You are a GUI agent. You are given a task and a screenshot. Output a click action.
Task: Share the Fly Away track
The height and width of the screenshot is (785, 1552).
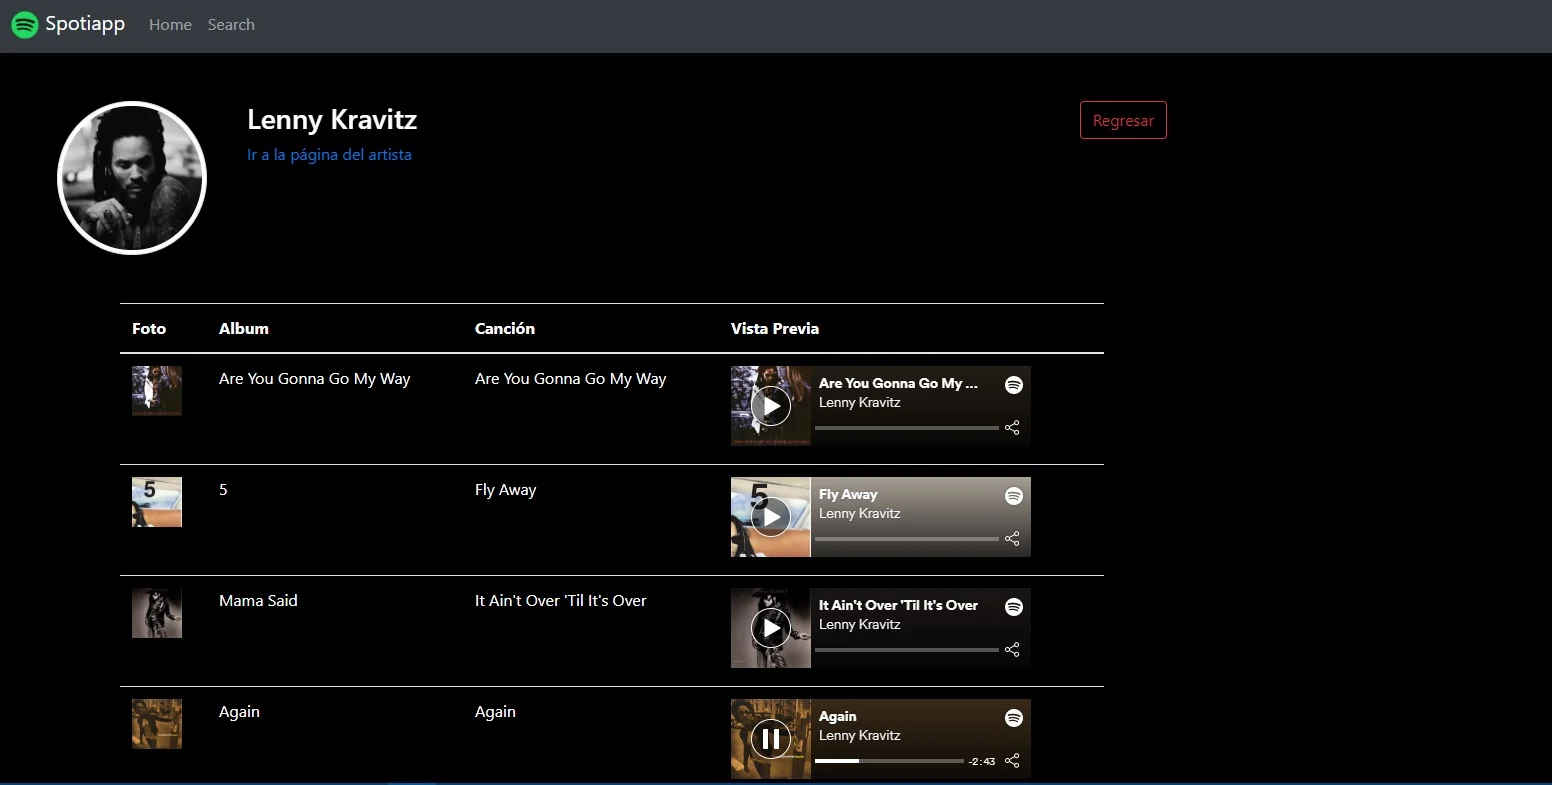click(x=1012, y=539)
